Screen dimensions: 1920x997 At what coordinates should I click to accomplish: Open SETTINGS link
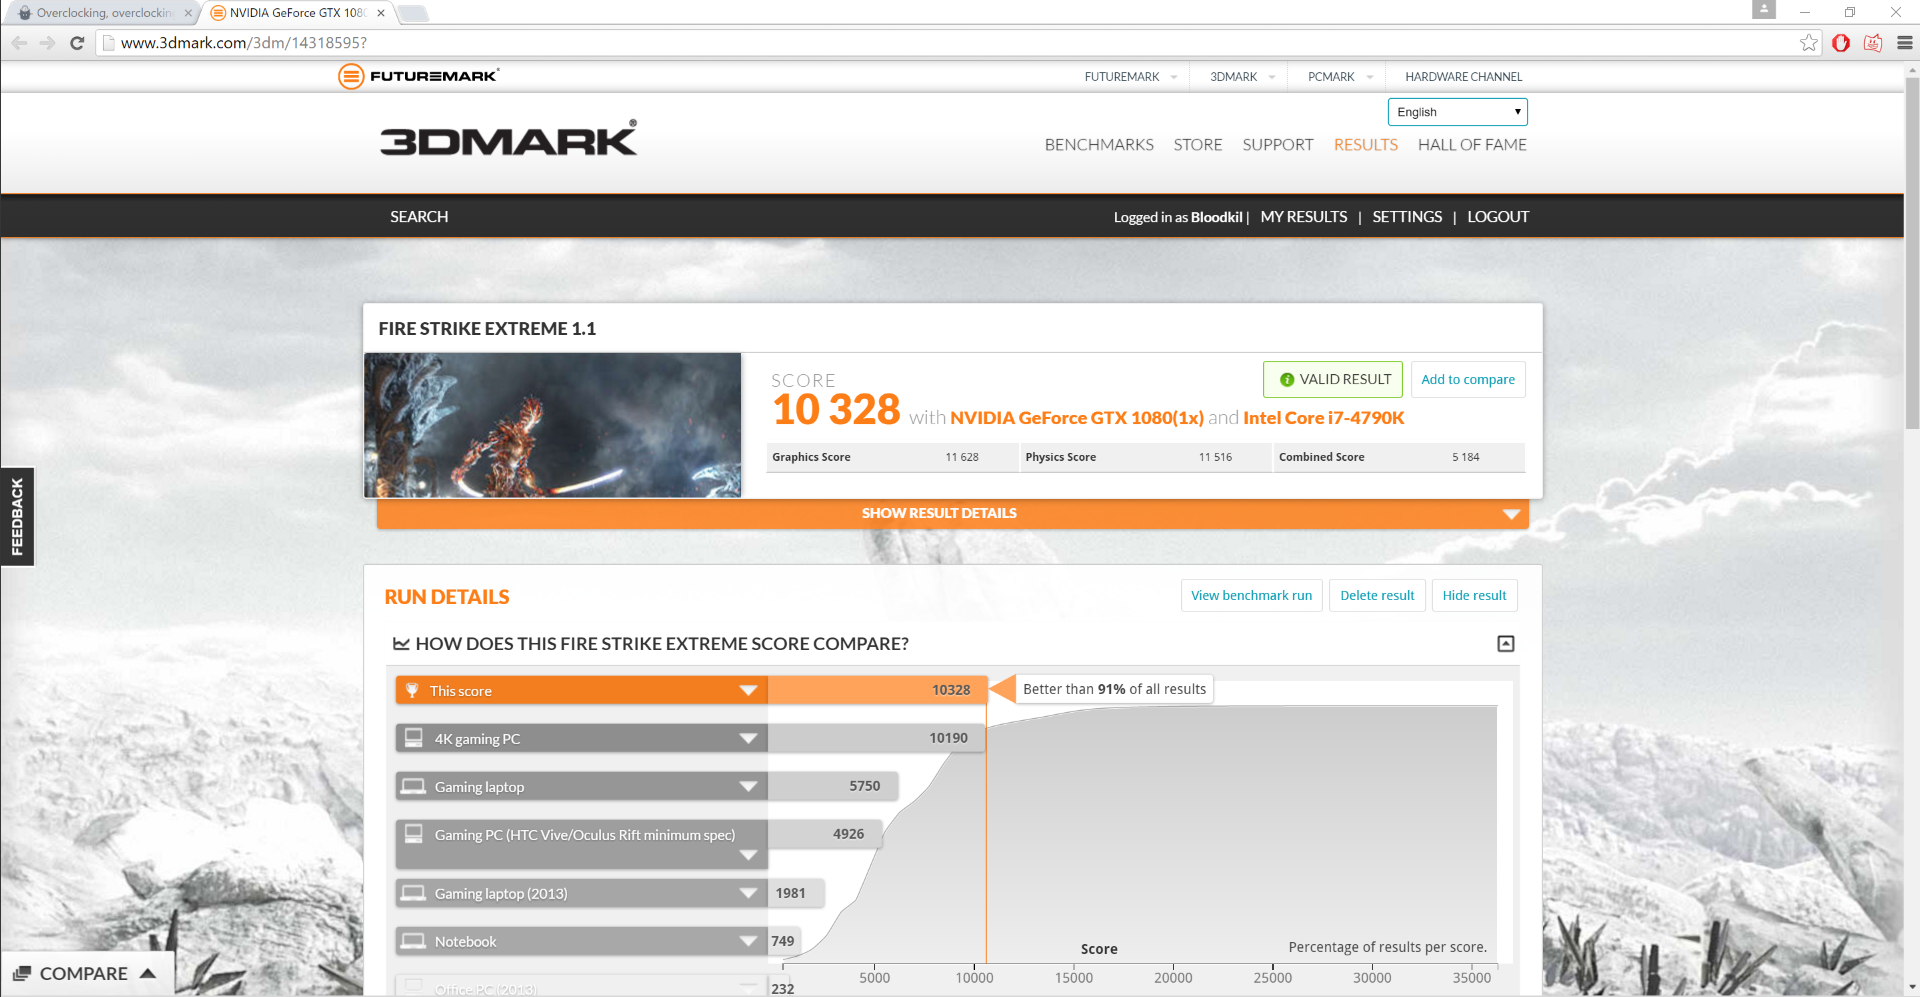[1407, 217]
